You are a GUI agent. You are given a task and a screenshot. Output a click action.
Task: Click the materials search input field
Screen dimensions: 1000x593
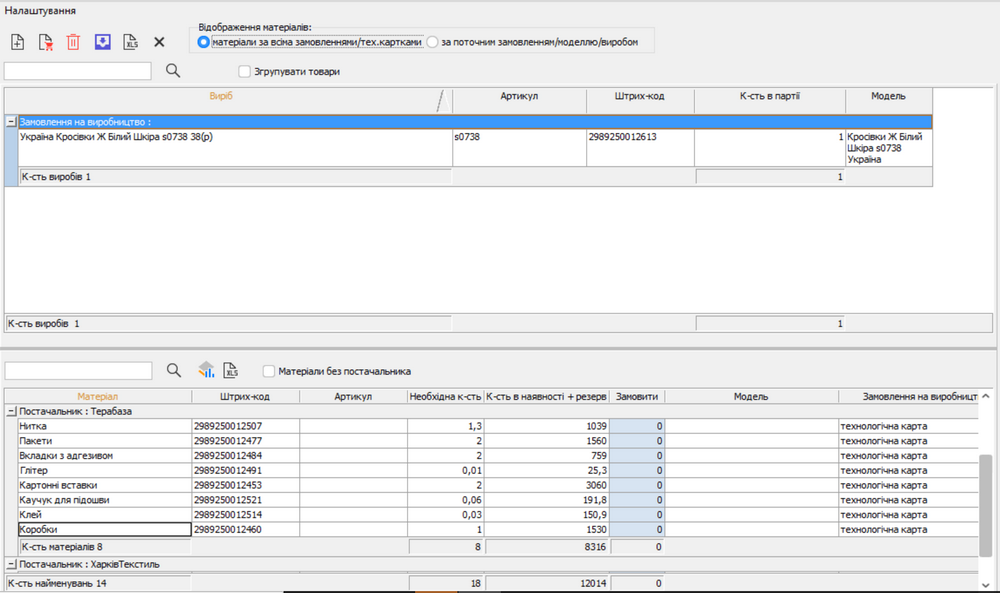[78, 371]
